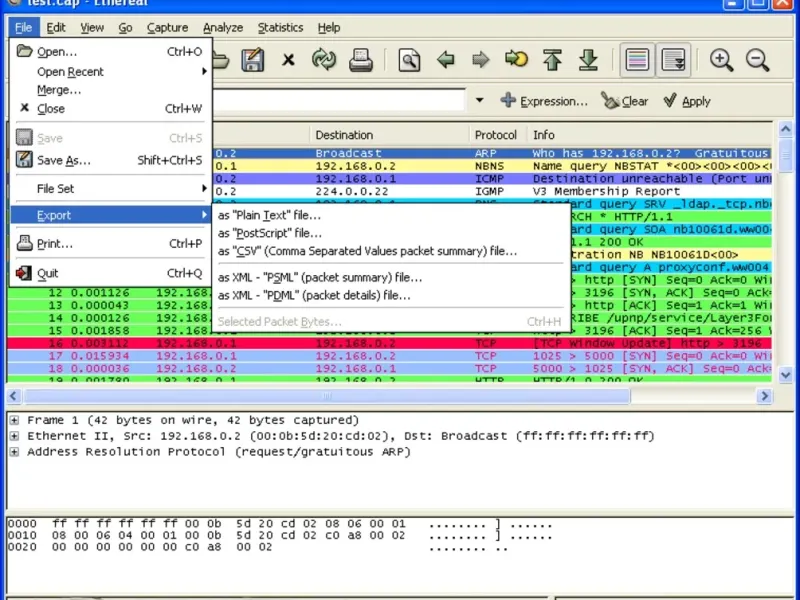Click the find packet magnifier icon
The height and width of the screenshot is (600, 800).
(409, 60)
